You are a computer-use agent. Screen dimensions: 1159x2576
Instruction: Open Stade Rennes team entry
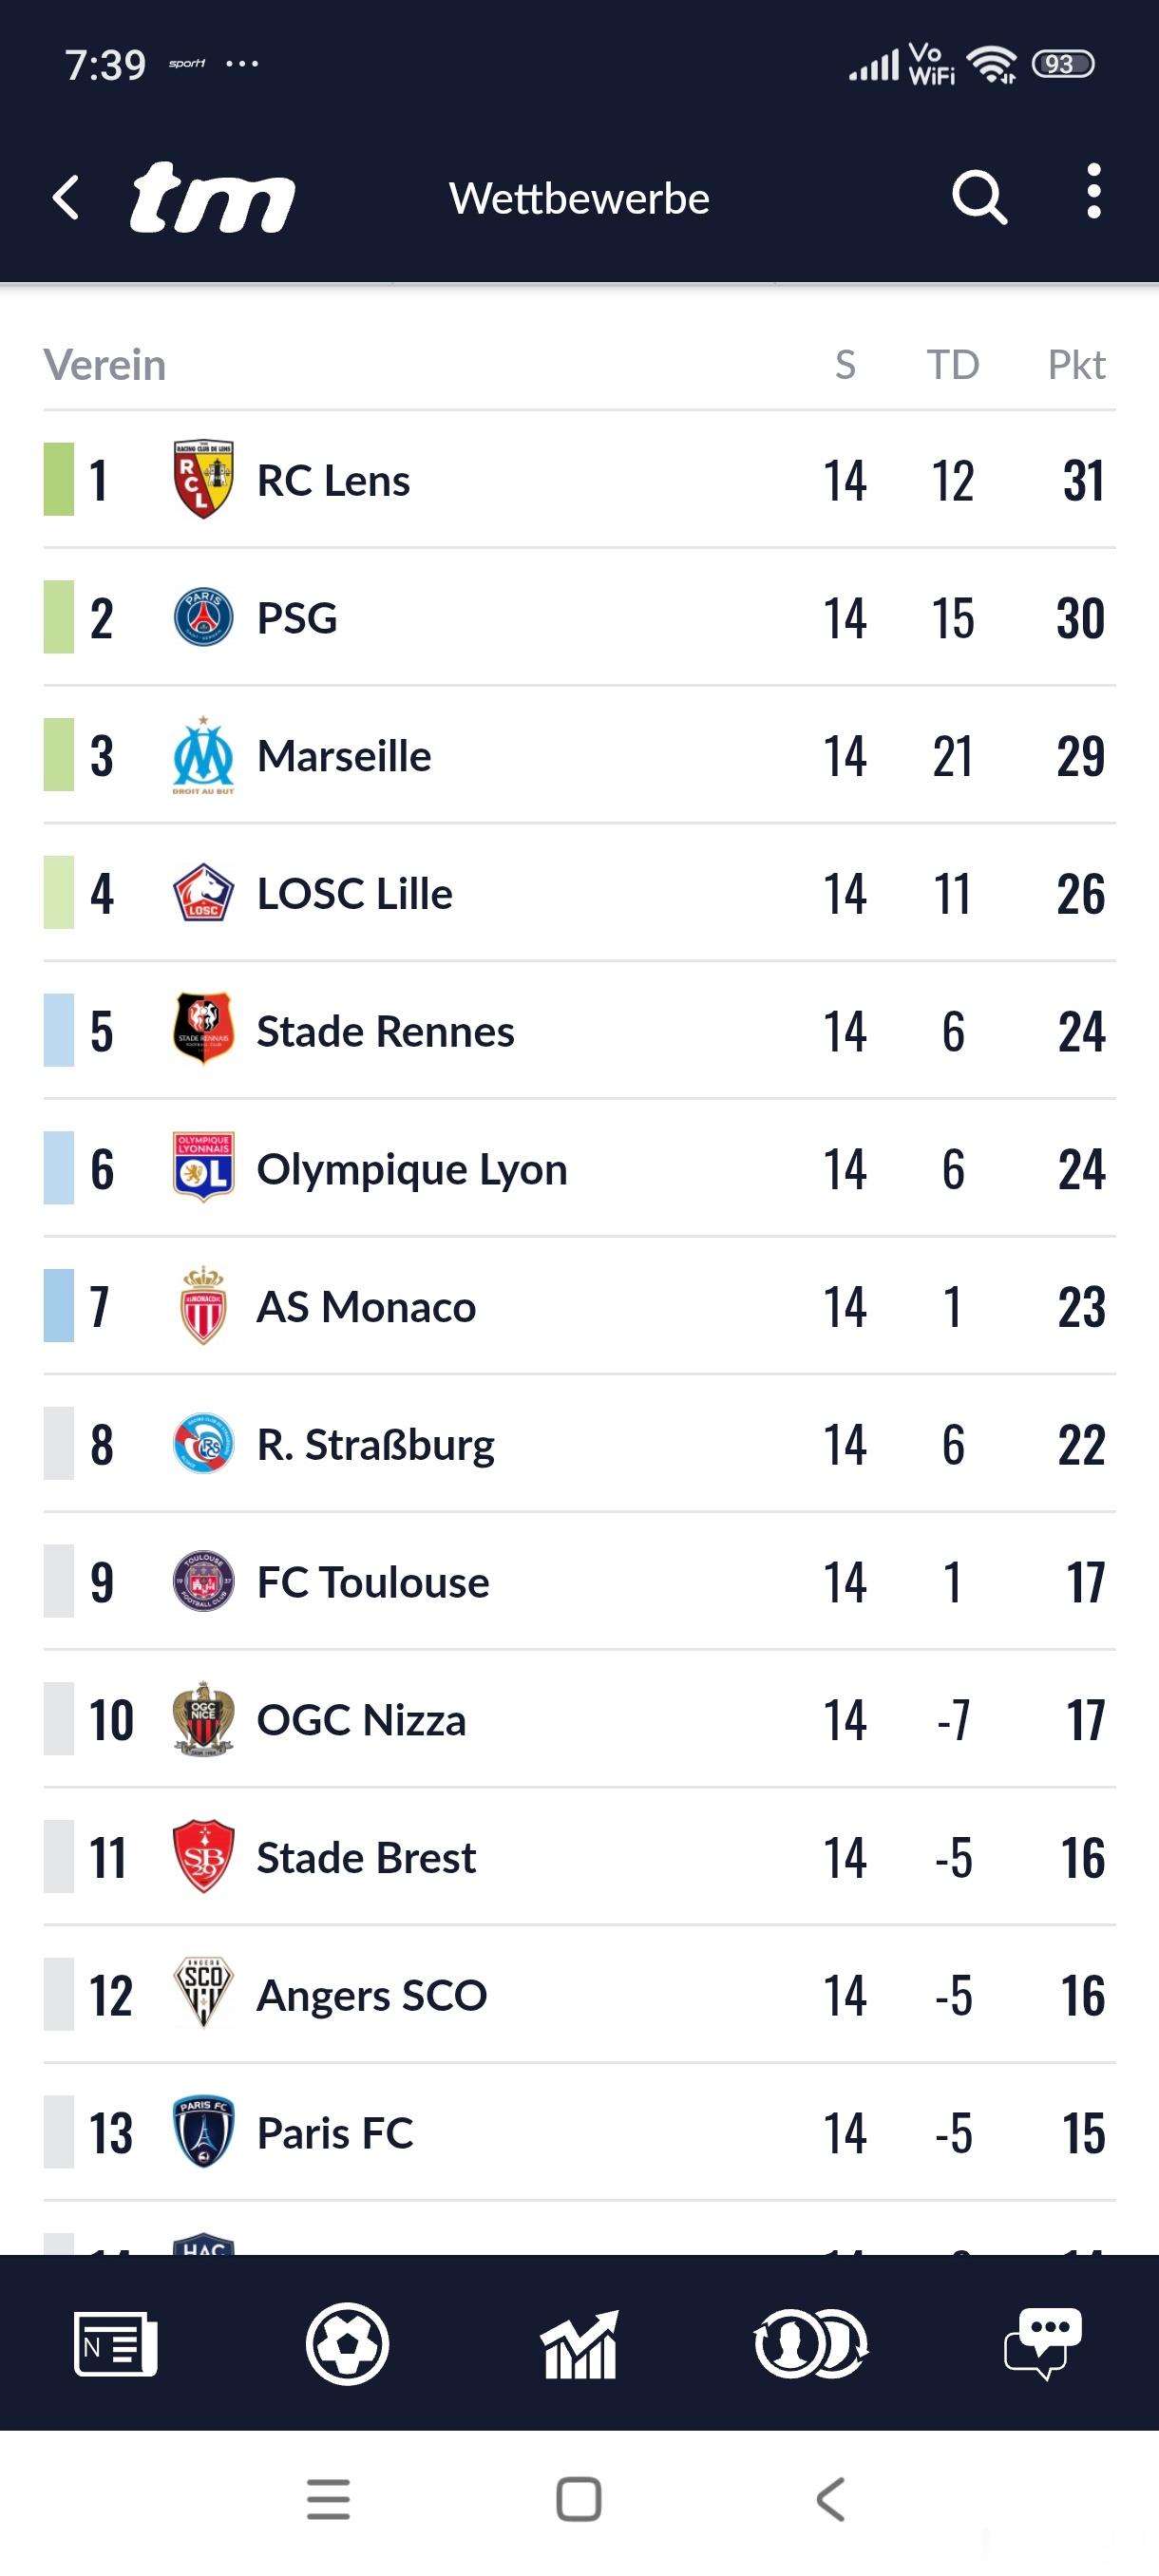385,1031
